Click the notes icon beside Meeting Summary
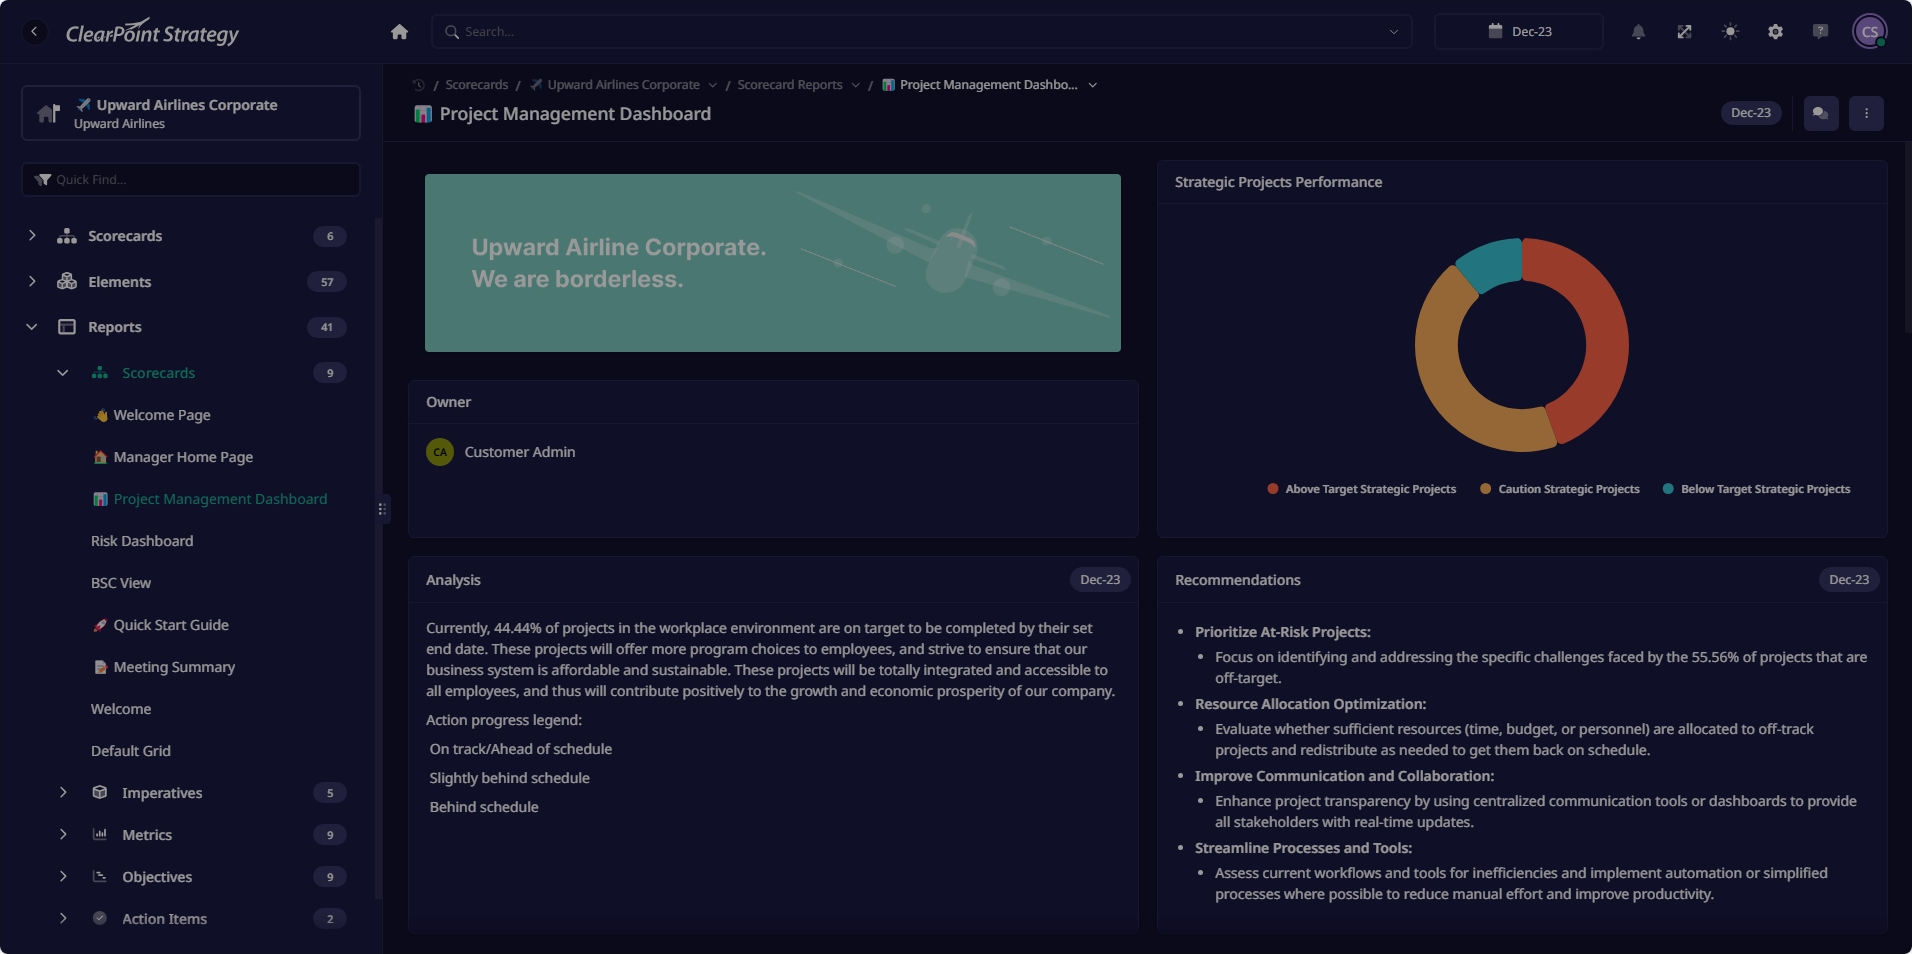The height and width of the screenshot is (954, 1912). (x=100, y=667)
